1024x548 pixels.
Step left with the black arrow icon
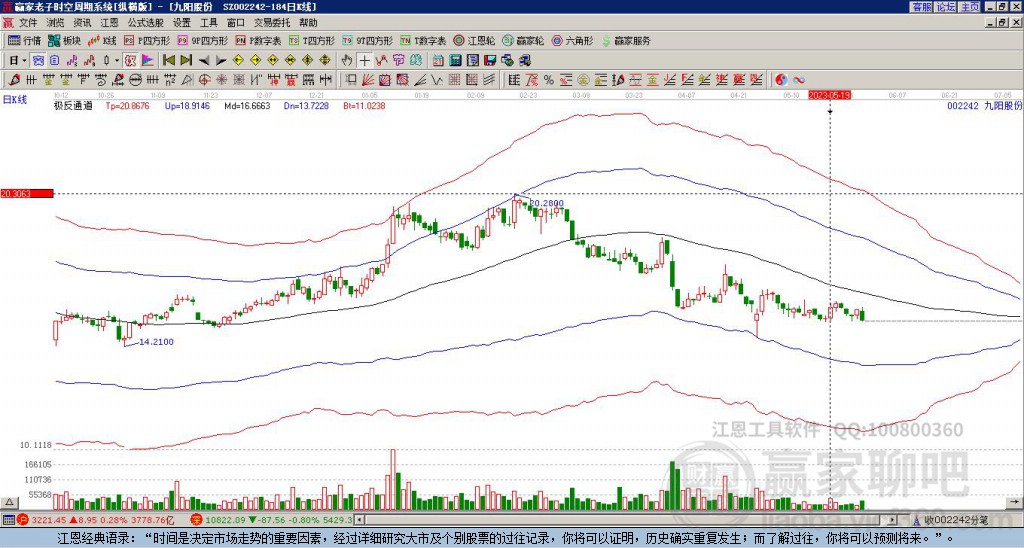coord(204,61)
